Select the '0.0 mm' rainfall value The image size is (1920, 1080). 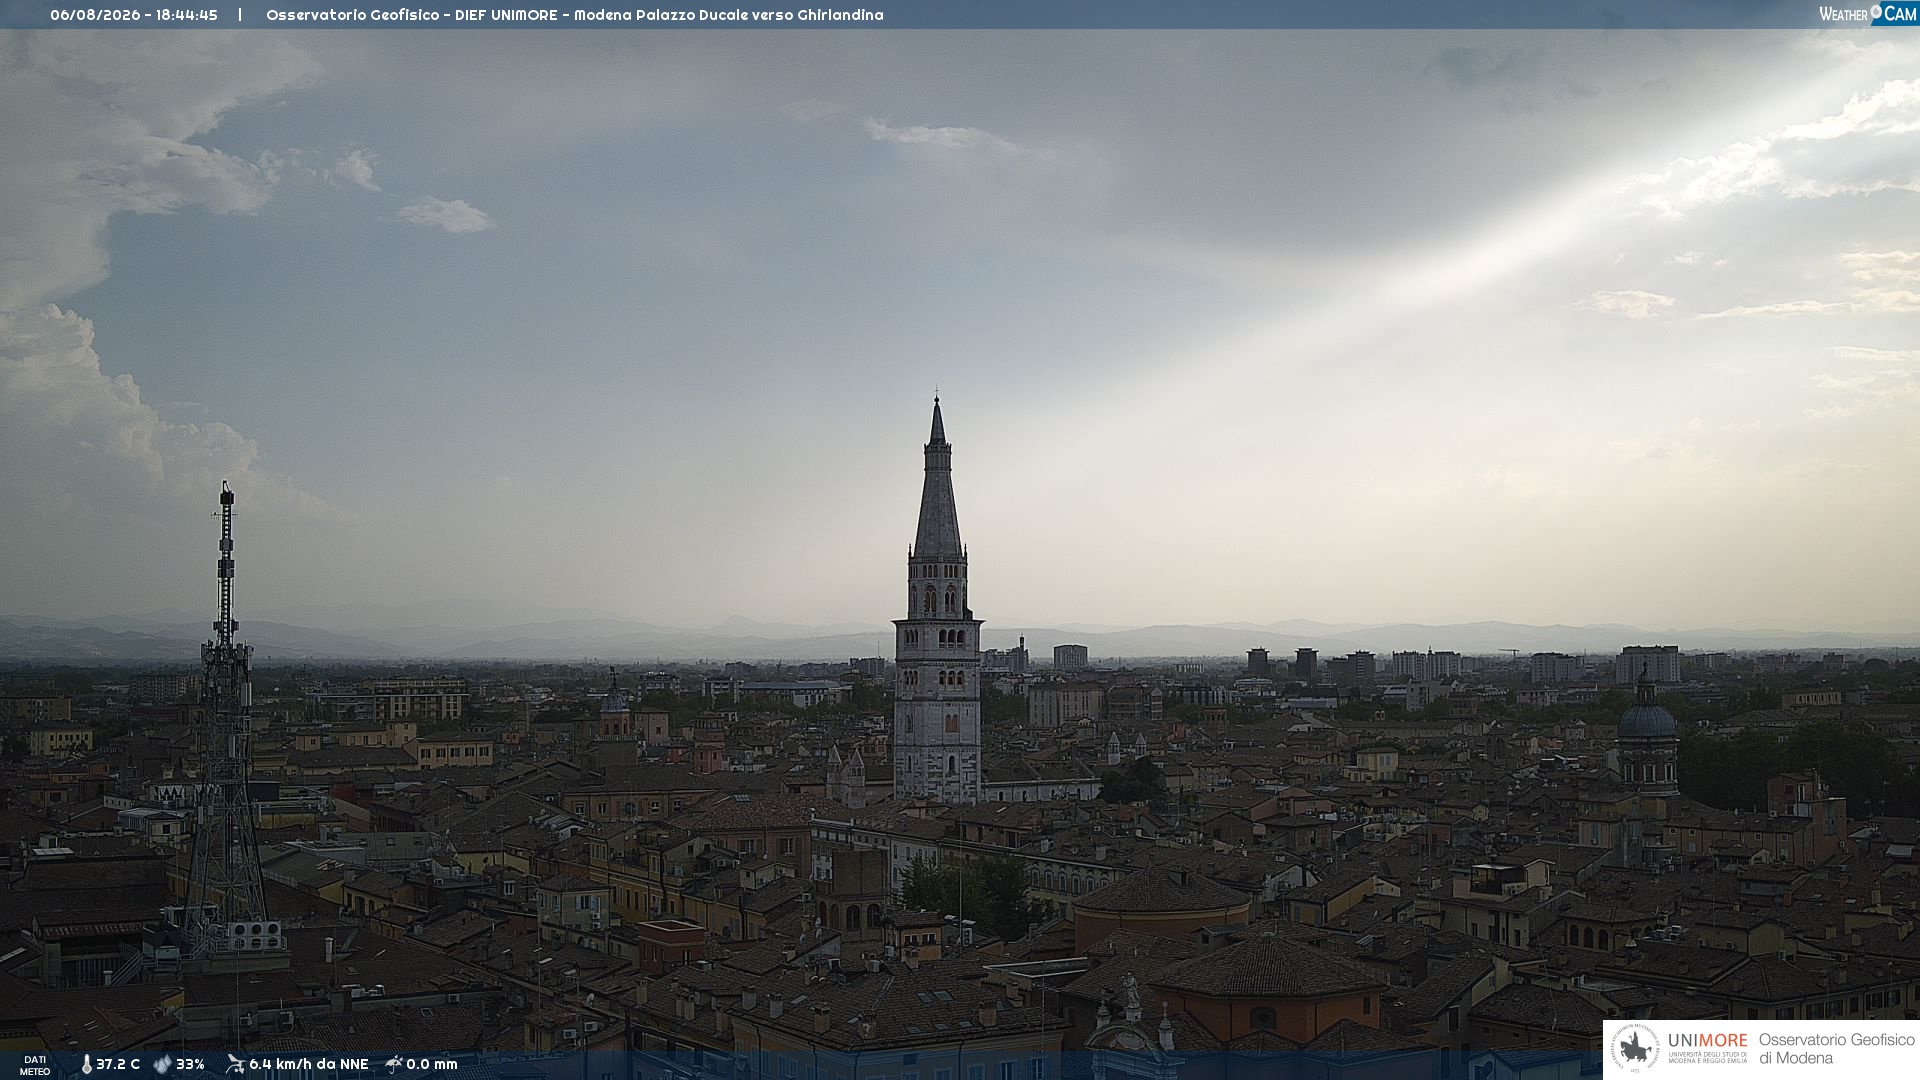click(x=432, y=1065)
